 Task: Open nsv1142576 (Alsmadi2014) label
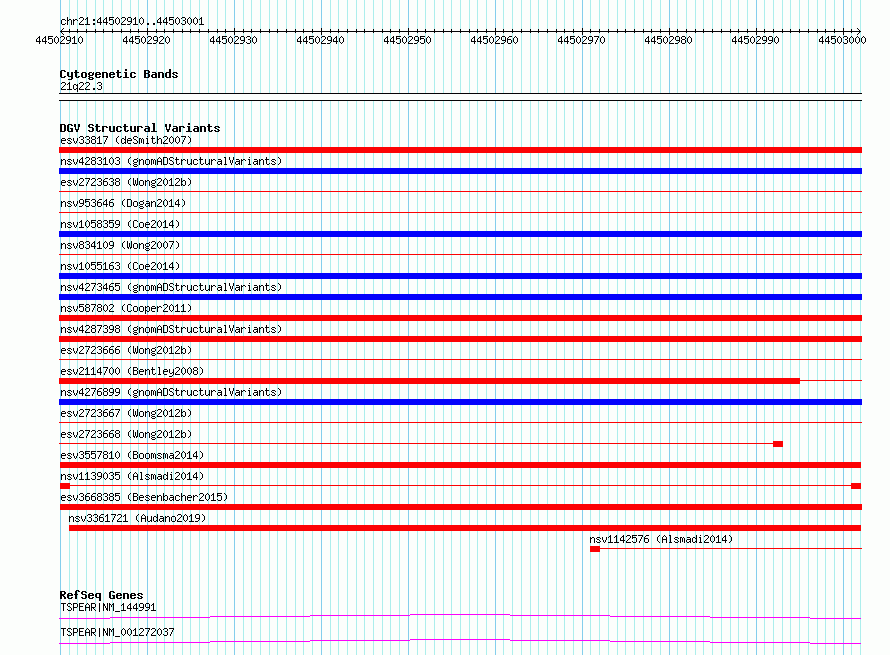(x=661, y=539)
